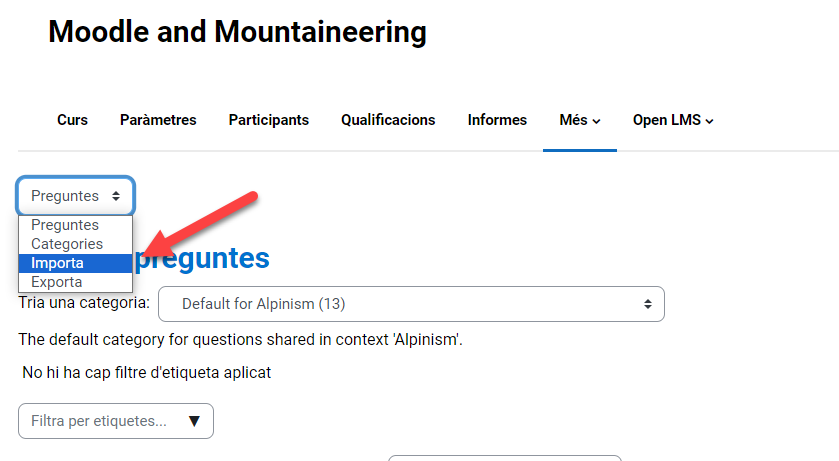The height and width of the screenshot is (461, 839).
Task: Pick Exporta from the dropdown list
Action: tap(57, 282)
